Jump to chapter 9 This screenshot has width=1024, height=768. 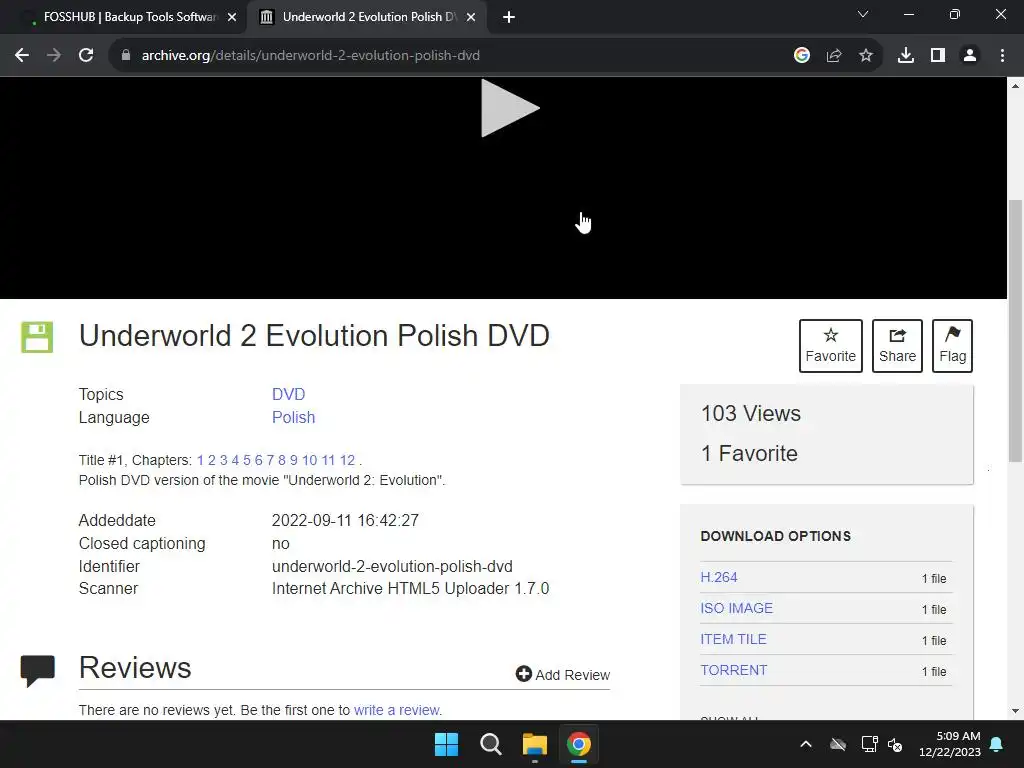[294, 460]
